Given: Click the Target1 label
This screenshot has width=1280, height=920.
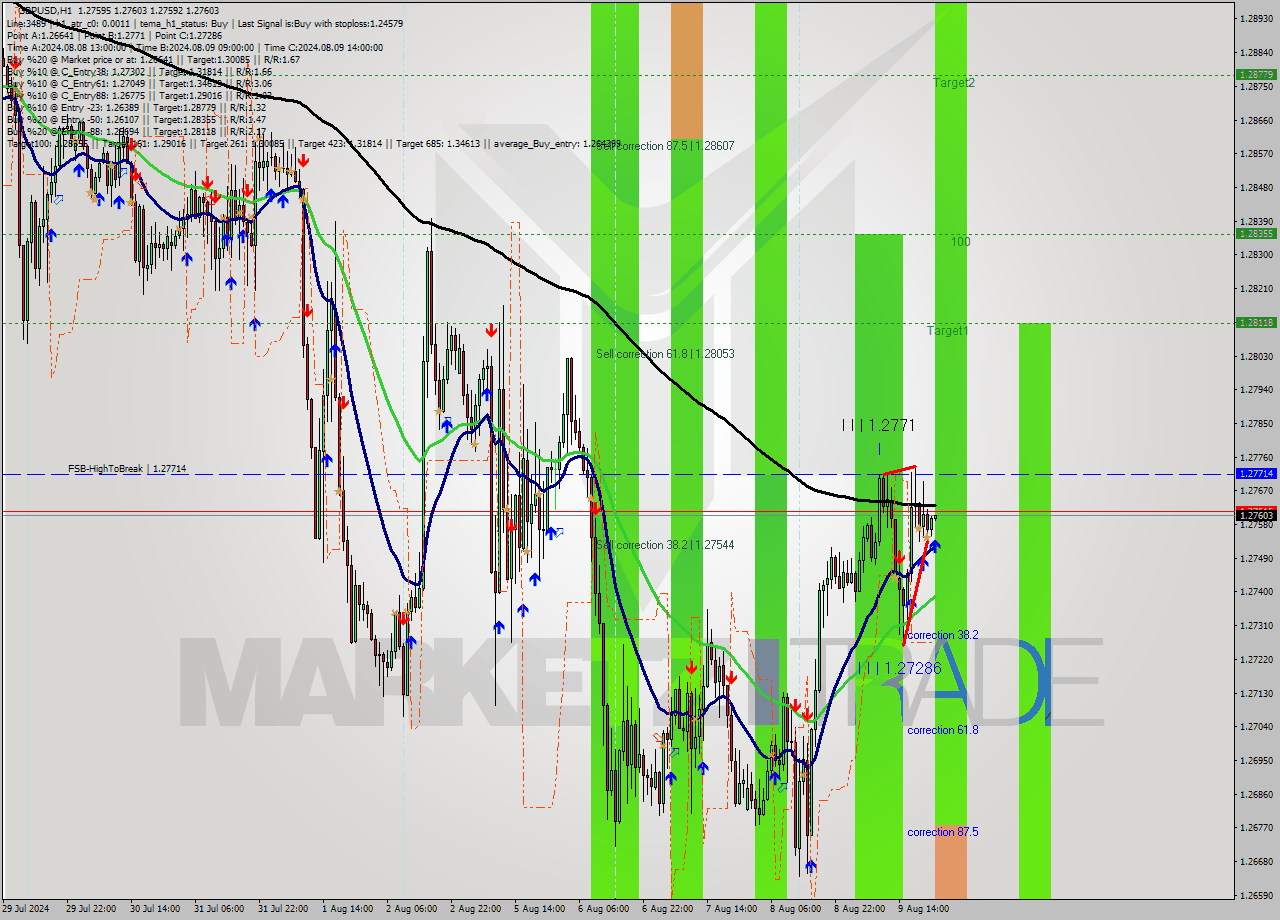Looking at the screenshot, I should point(947,330).
